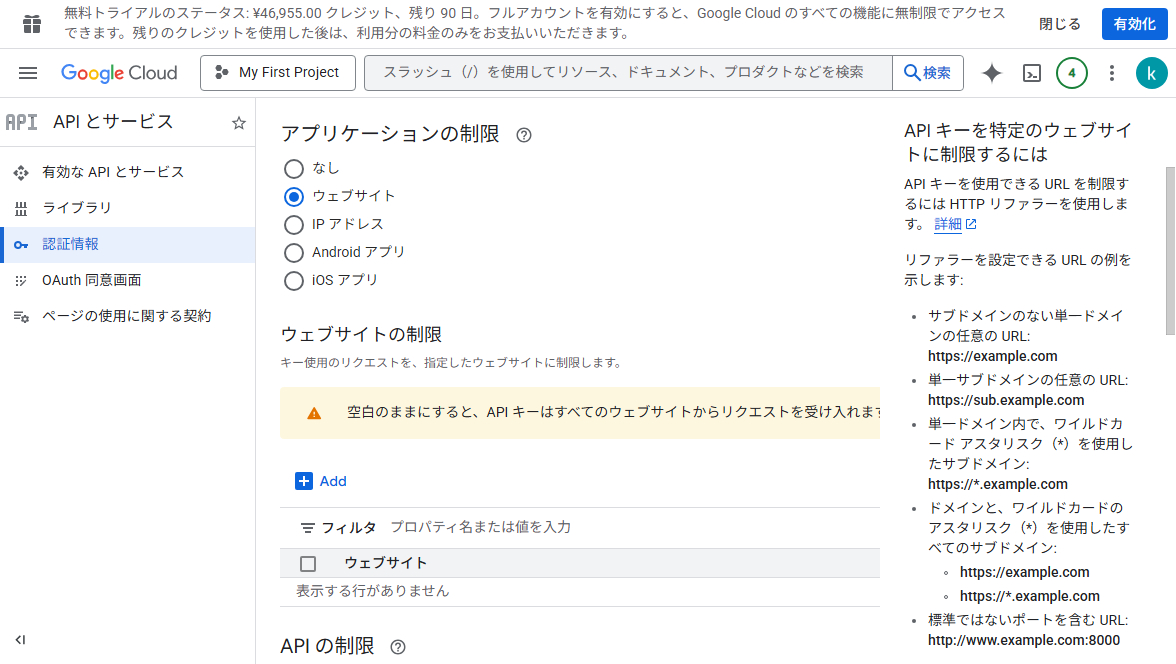Screen dimensions: 1176x664
Task: Click the Gemini sparkle icon
Action: click(992, 73)
